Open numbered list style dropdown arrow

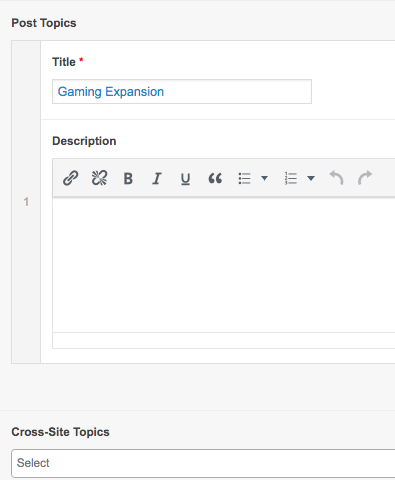point(311,178)
